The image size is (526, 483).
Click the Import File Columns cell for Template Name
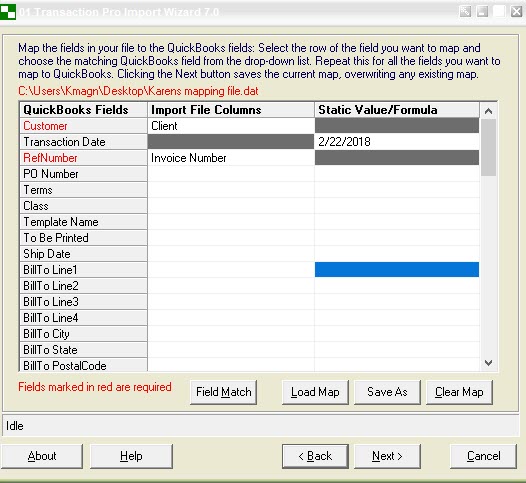tap(231, 222)
